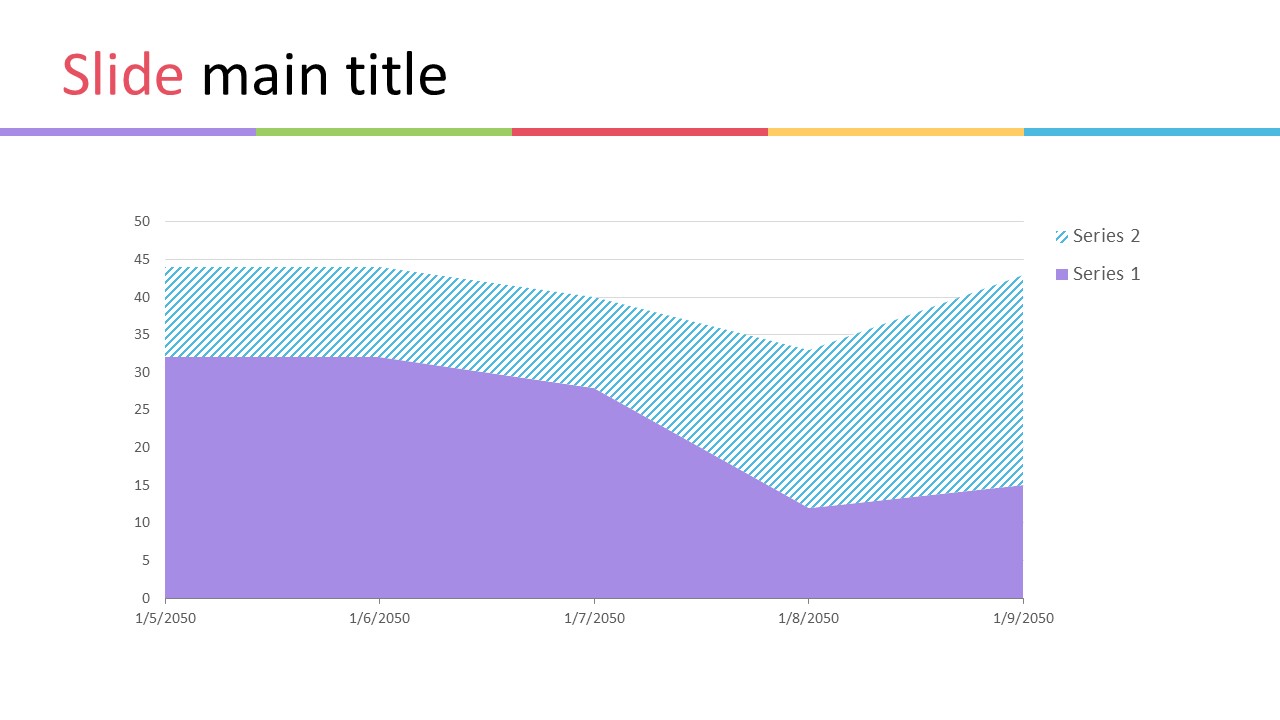Viewport: 1280px width, 720px height.
Task: Select the "Series 2" legend label
Action: (x=1106, y=236)
